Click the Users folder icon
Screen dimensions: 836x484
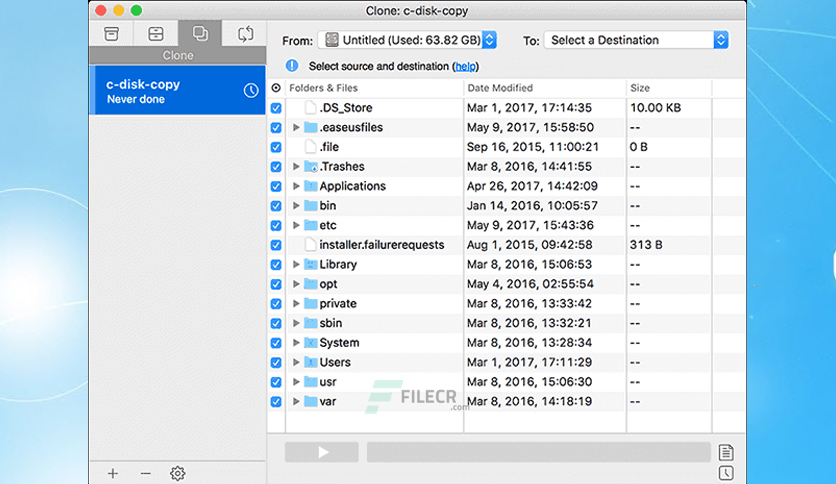(x=310, y=362)
